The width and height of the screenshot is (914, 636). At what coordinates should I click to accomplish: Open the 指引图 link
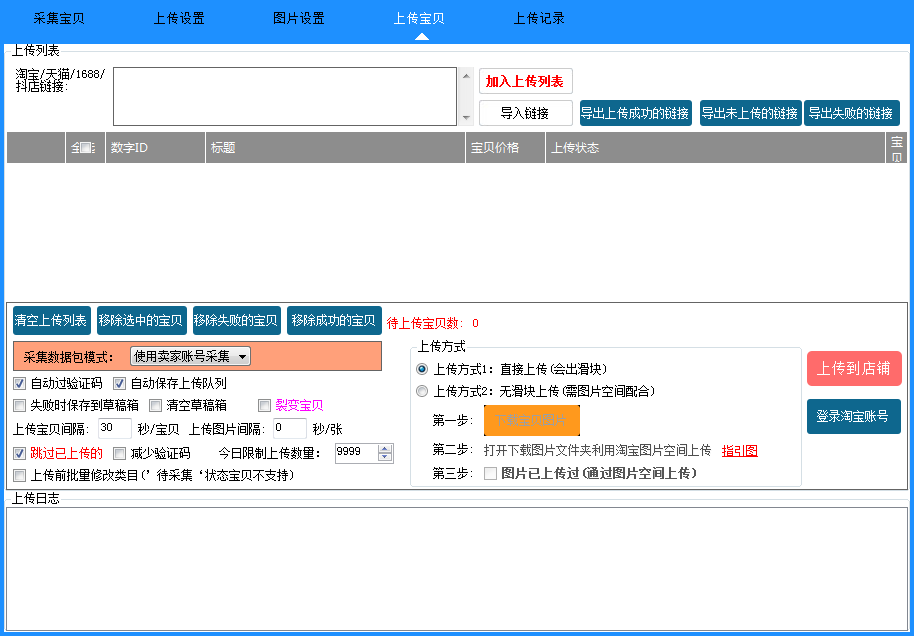pyautogui.click(x=740, y=451)
